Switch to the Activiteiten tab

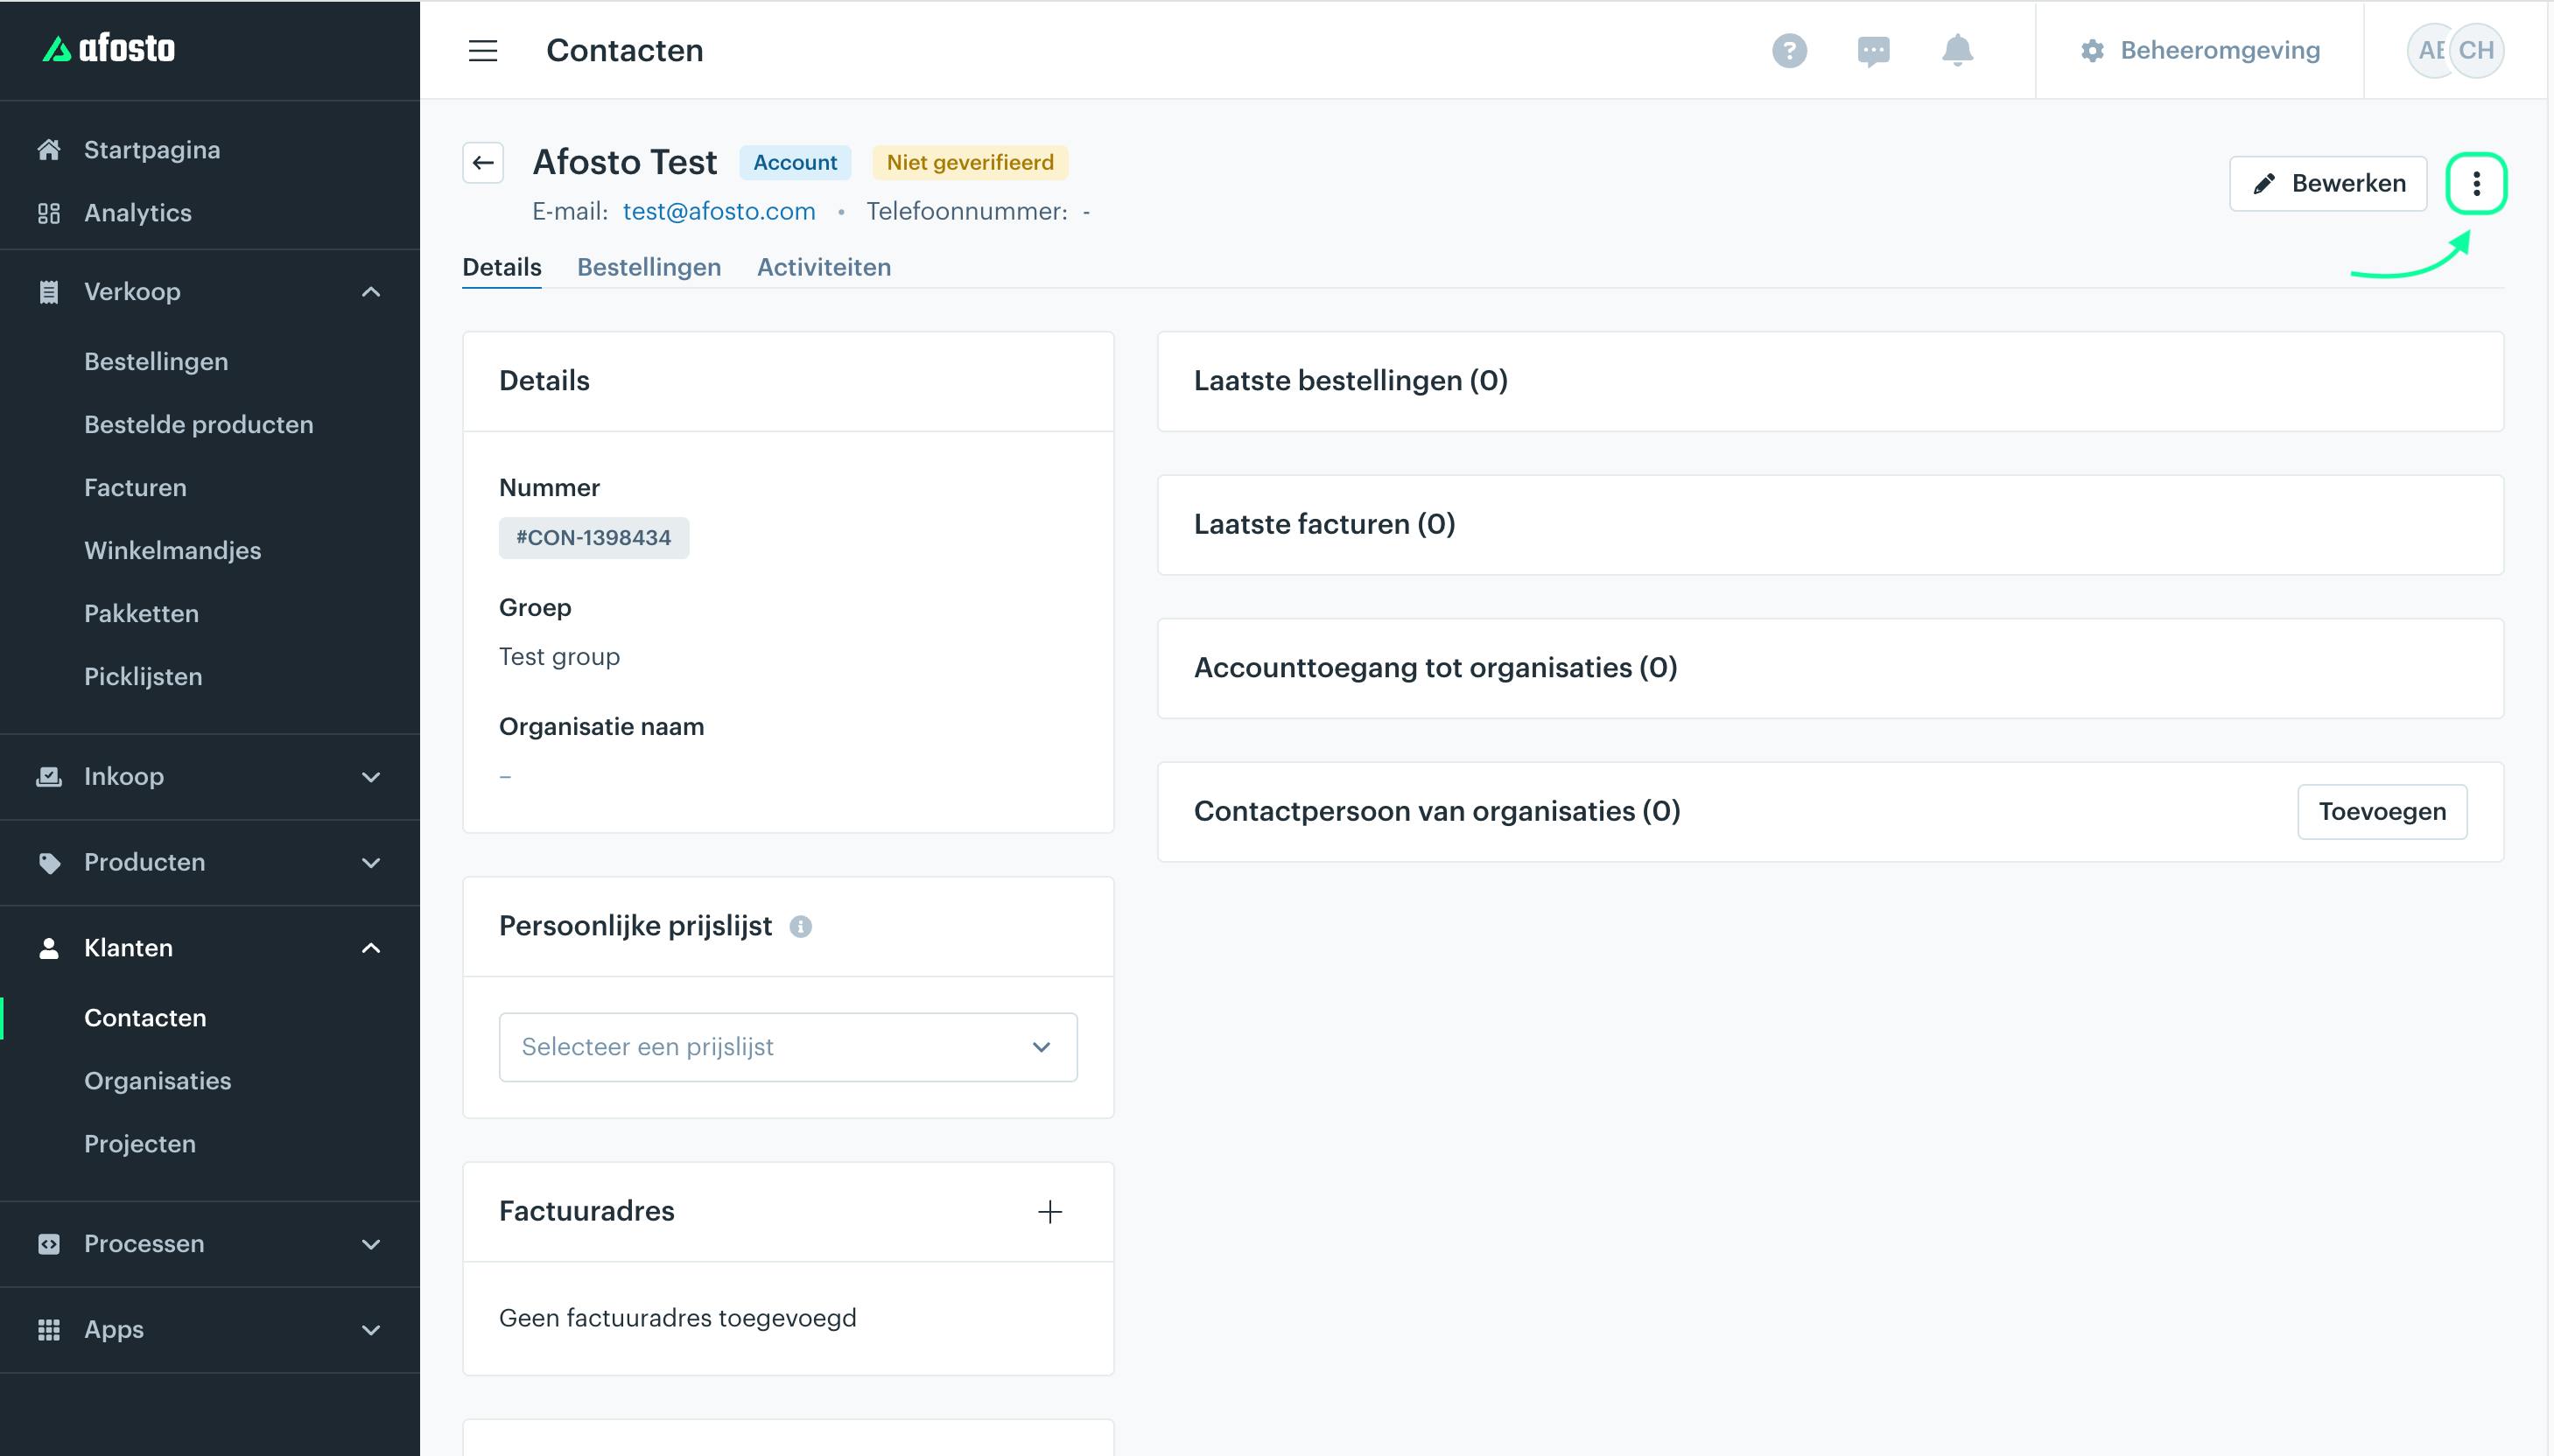(x=824, y=268)
